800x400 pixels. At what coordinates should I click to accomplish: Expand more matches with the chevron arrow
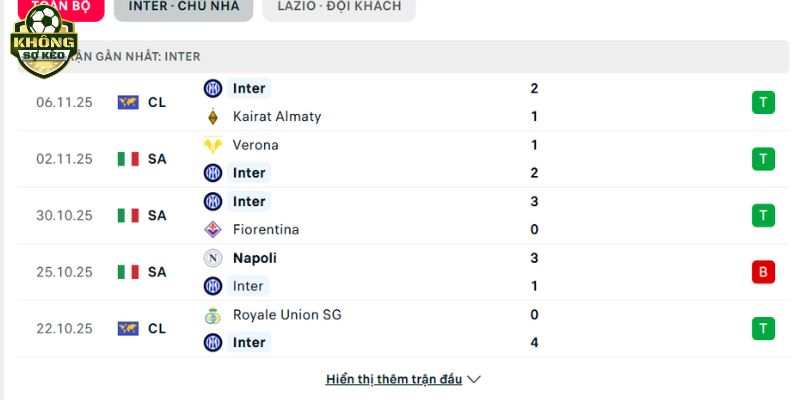click(x=474, y=380)
